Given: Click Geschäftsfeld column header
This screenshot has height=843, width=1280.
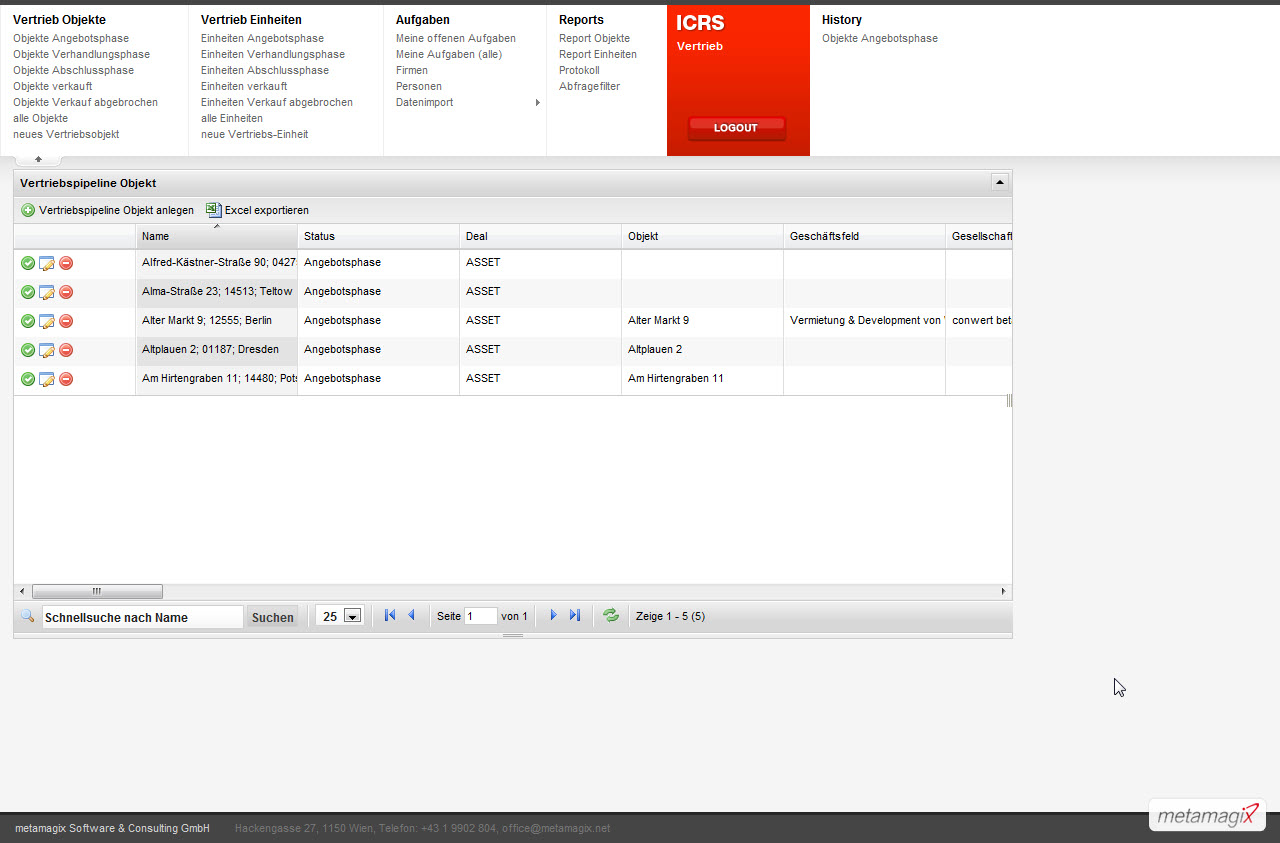Looking at the screenshot, I should click(865, 237).
